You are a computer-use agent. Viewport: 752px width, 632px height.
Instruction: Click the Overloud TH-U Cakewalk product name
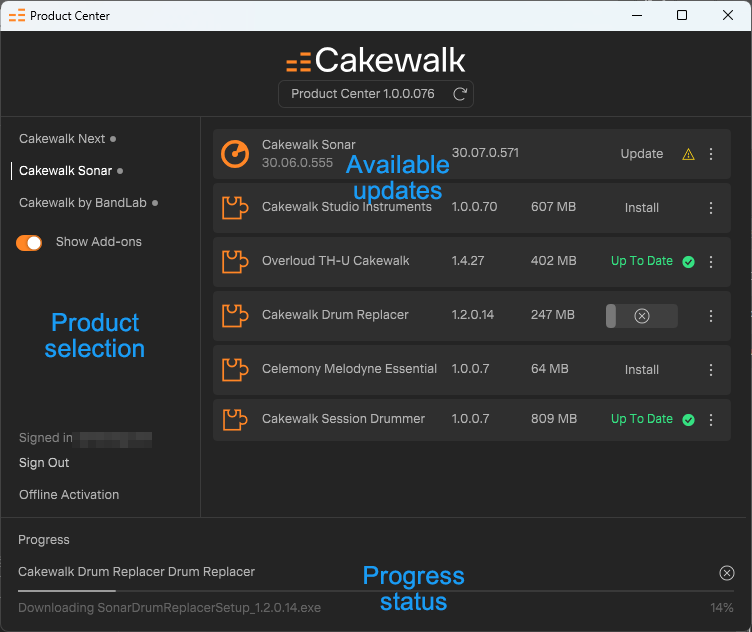point(335,261)
